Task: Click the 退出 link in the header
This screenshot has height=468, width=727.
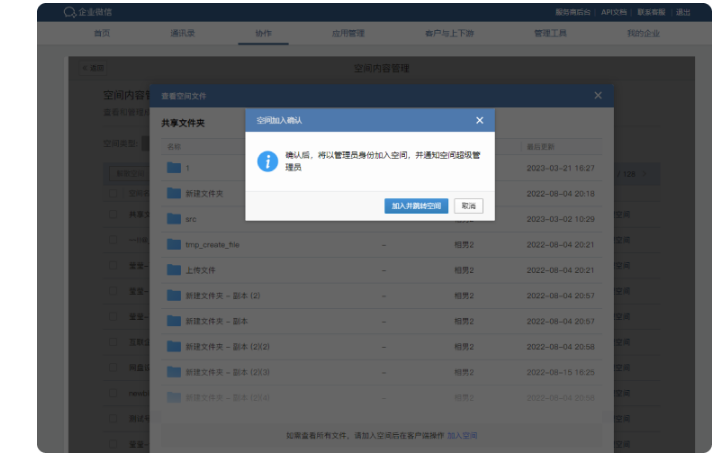Action: click(x=683, y=12)
